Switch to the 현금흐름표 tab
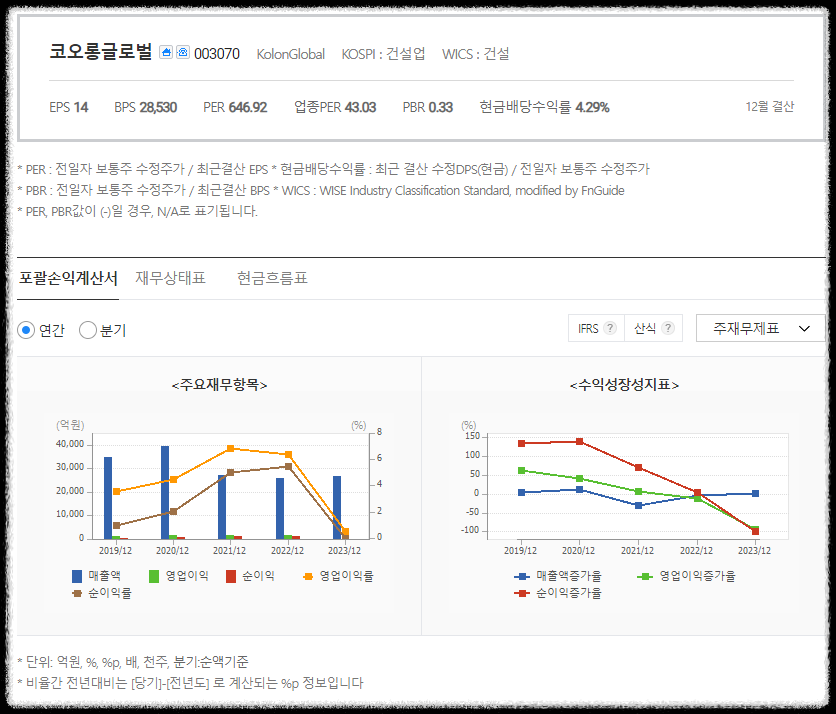The width and height of the screenshot is (836, 714). [272, 278]
